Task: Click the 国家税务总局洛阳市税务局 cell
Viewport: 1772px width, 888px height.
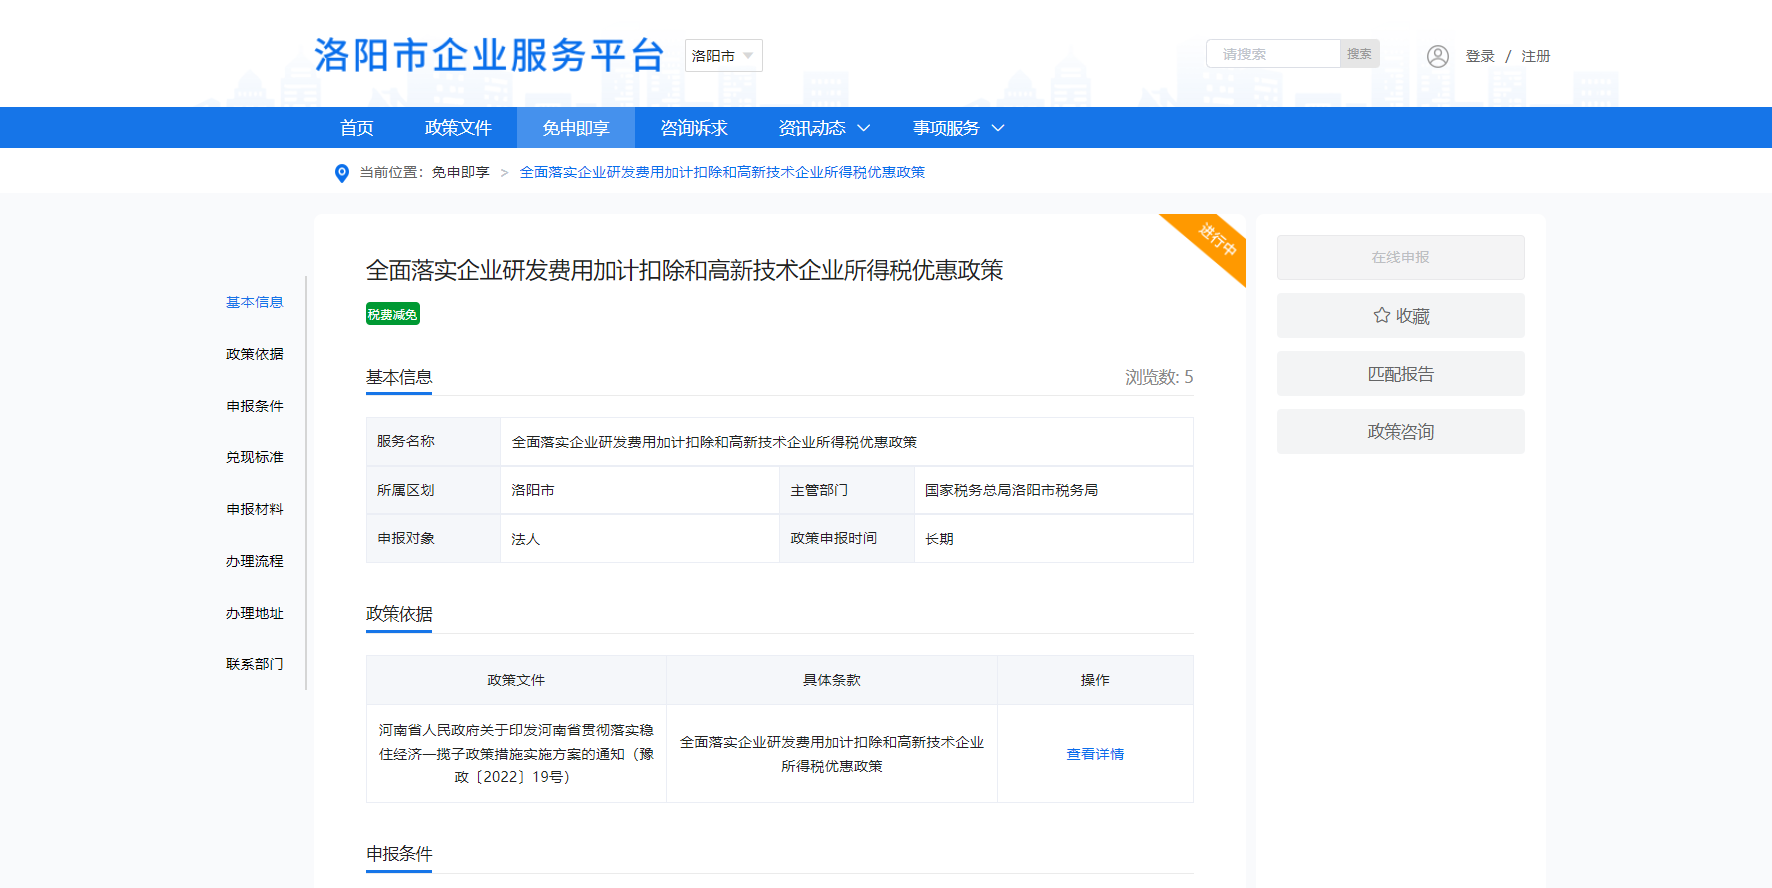Action: (x=1054, y=490)
